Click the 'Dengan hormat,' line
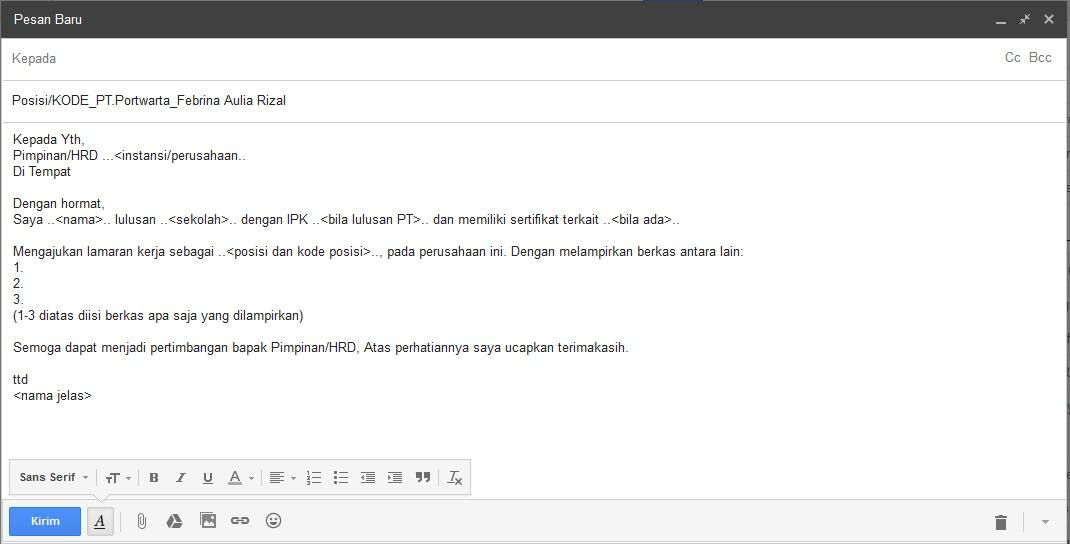Image resolution: width=1070 pixels, height=544 pixels. coord(59,203)
